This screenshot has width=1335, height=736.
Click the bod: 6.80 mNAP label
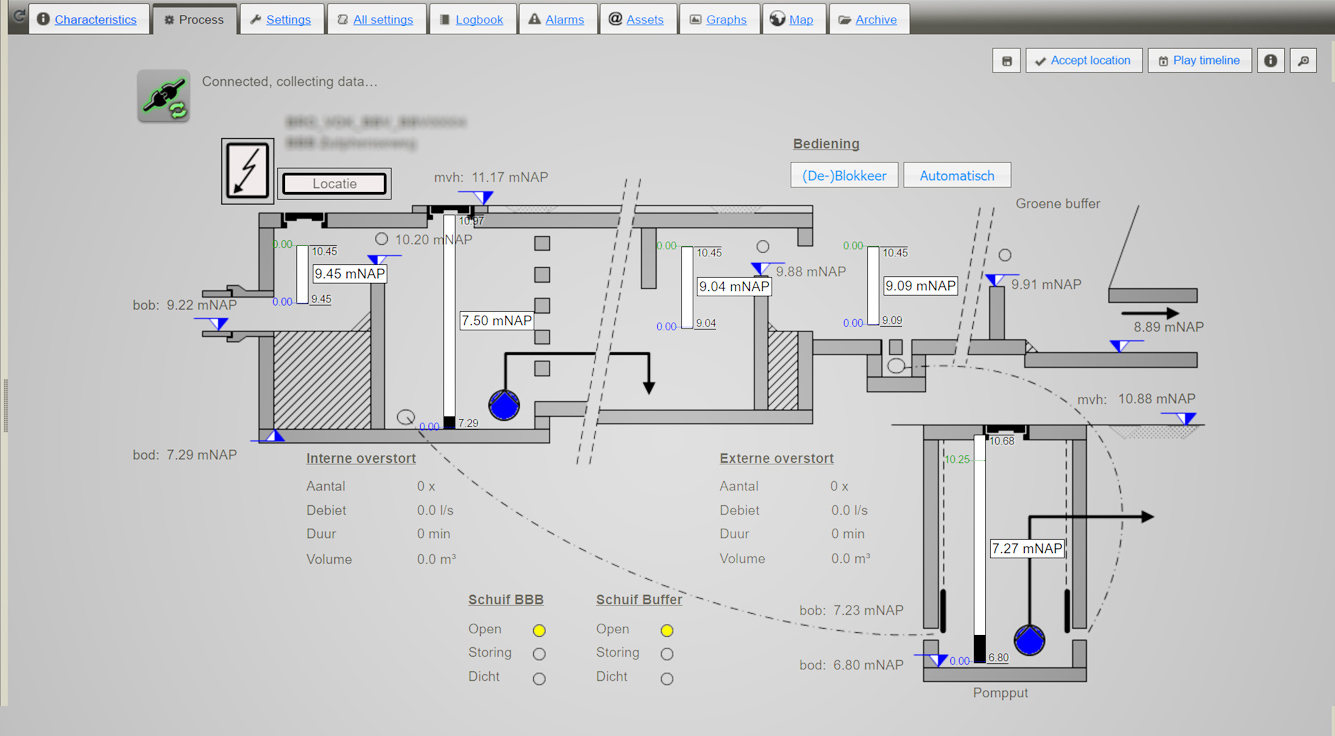(852, 665)
